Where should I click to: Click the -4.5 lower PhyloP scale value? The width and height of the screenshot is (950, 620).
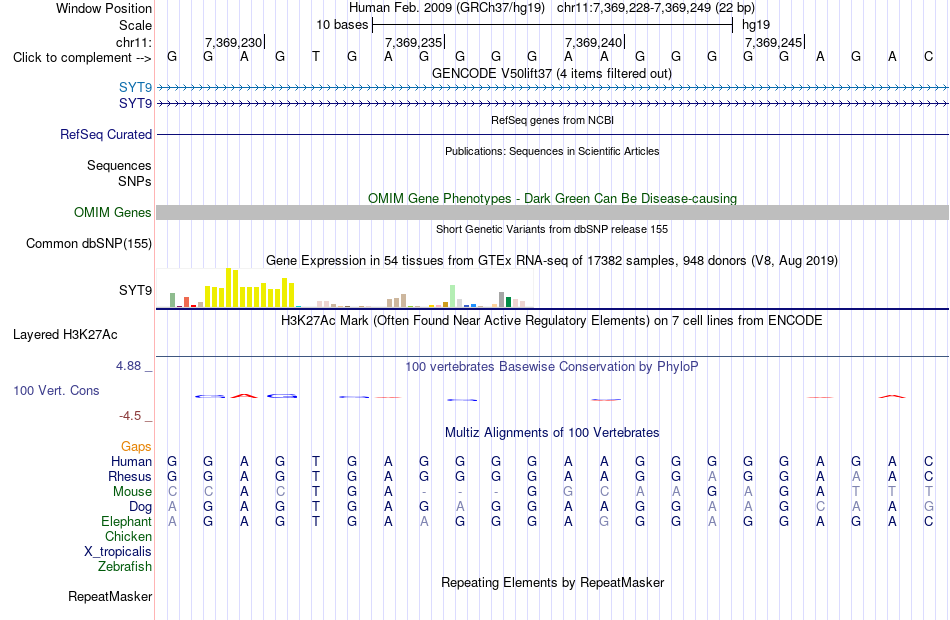click(x=130, y=416)
